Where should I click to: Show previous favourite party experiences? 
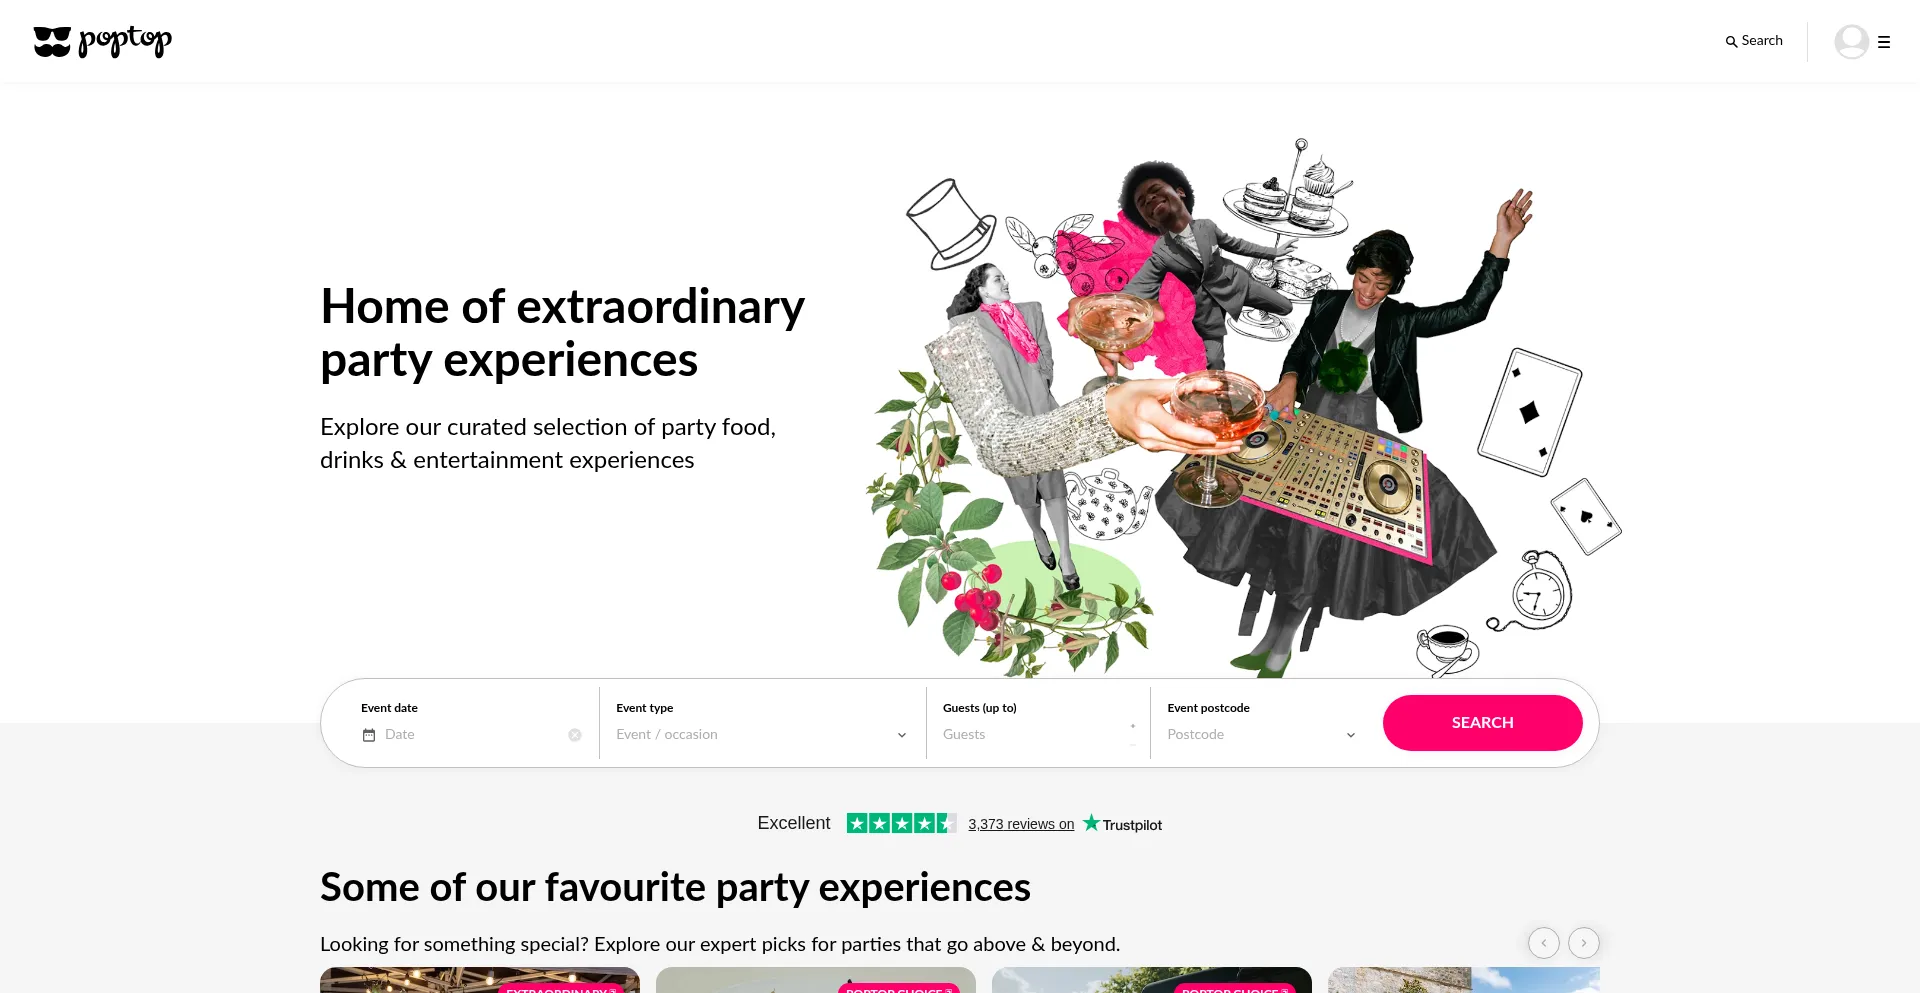point(1543,943)
